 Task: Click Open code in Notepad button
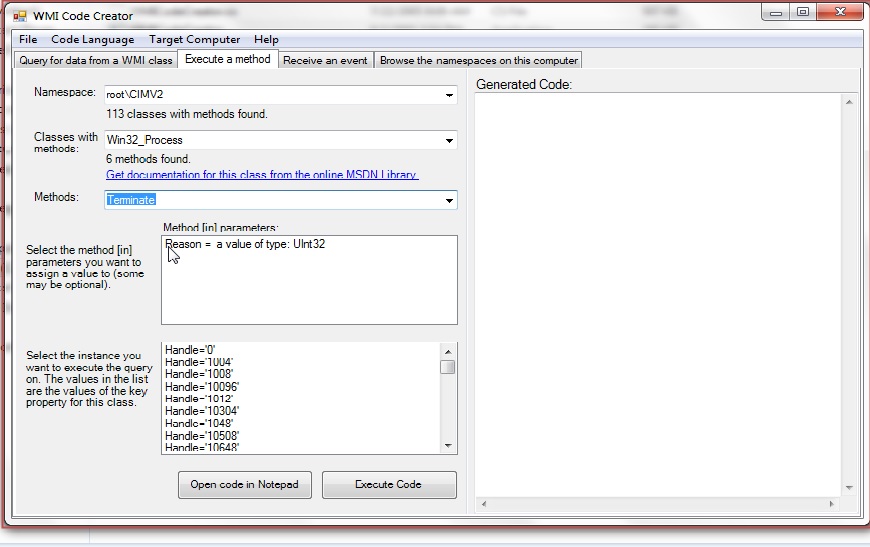tap(245, 485)
